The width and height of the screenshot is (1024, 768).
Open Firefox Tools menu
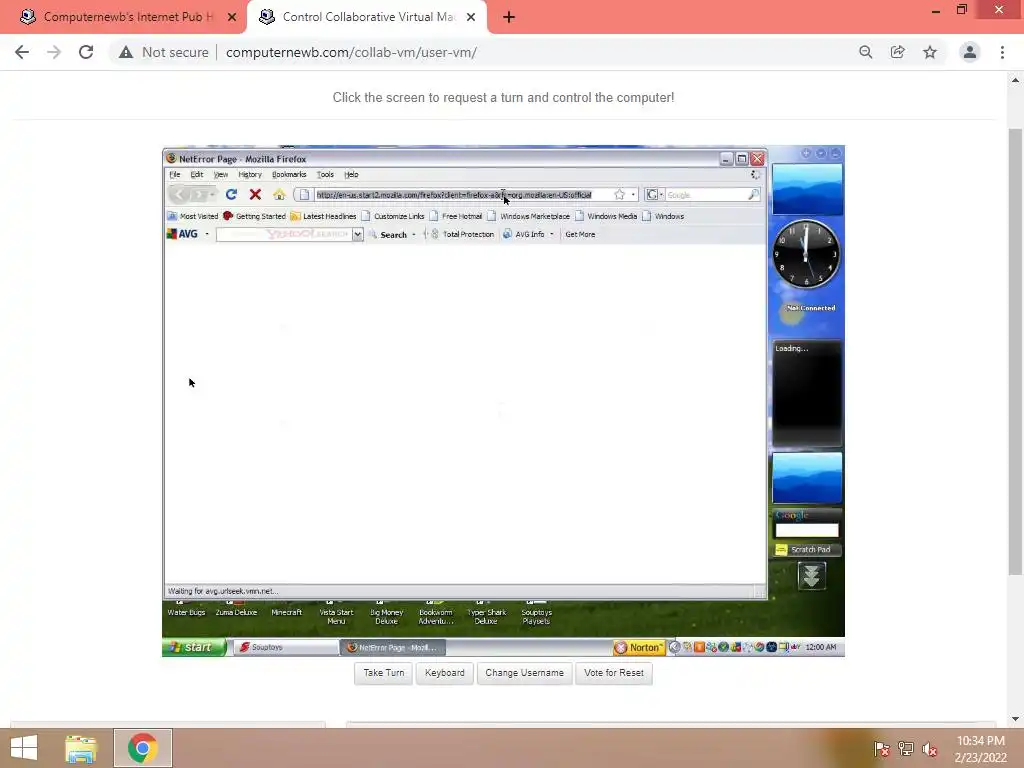point(325,174)
